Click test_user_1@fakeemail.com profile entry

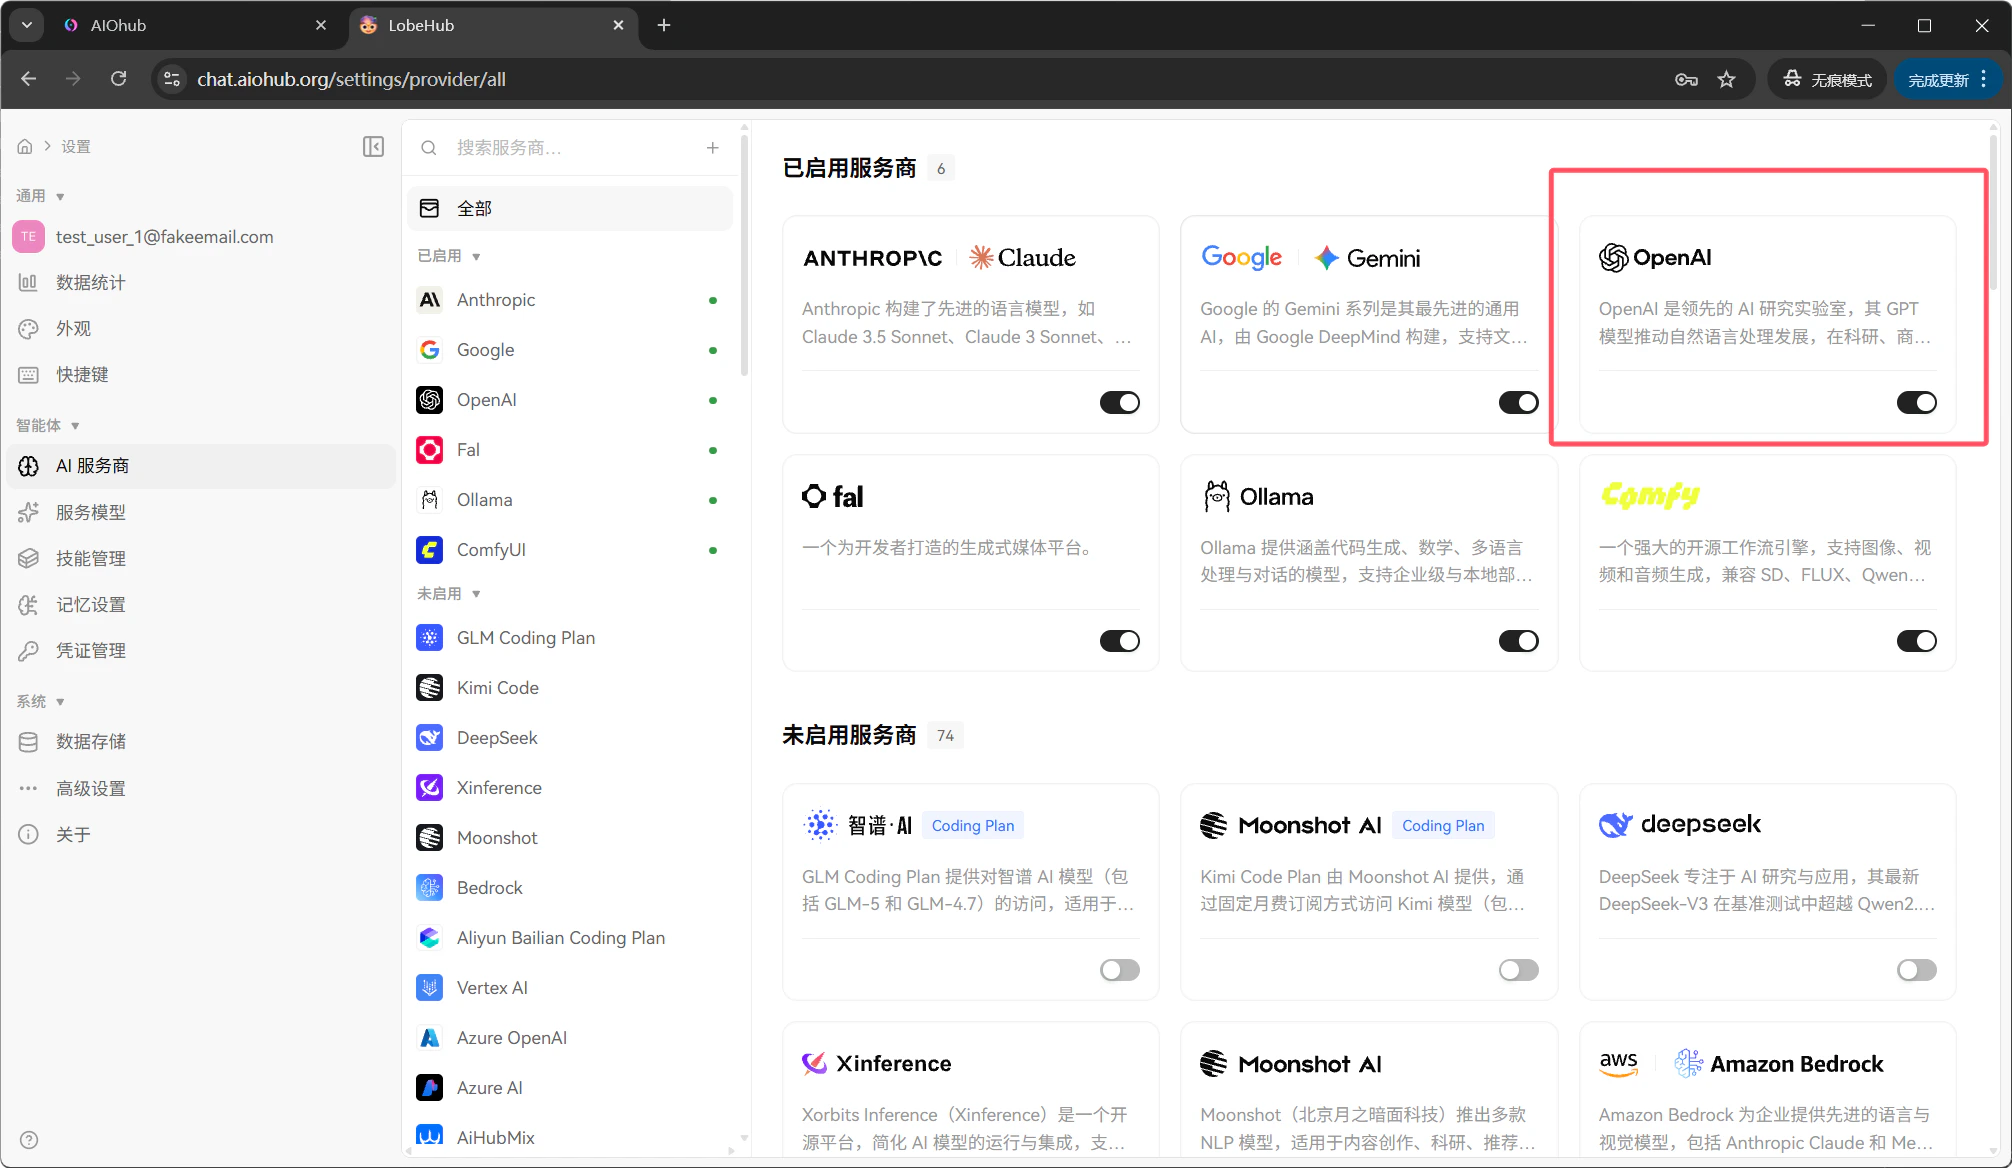coord(200,237)
